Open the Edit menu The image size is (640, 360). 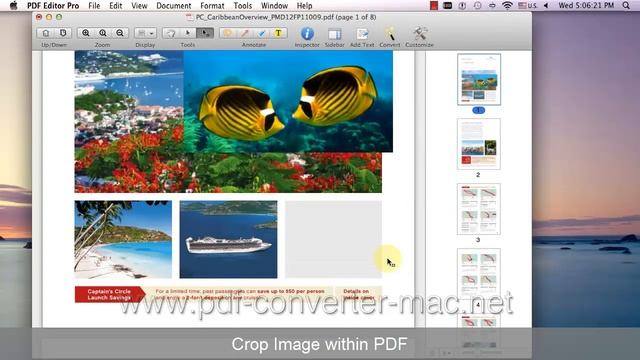pos(116,6)
